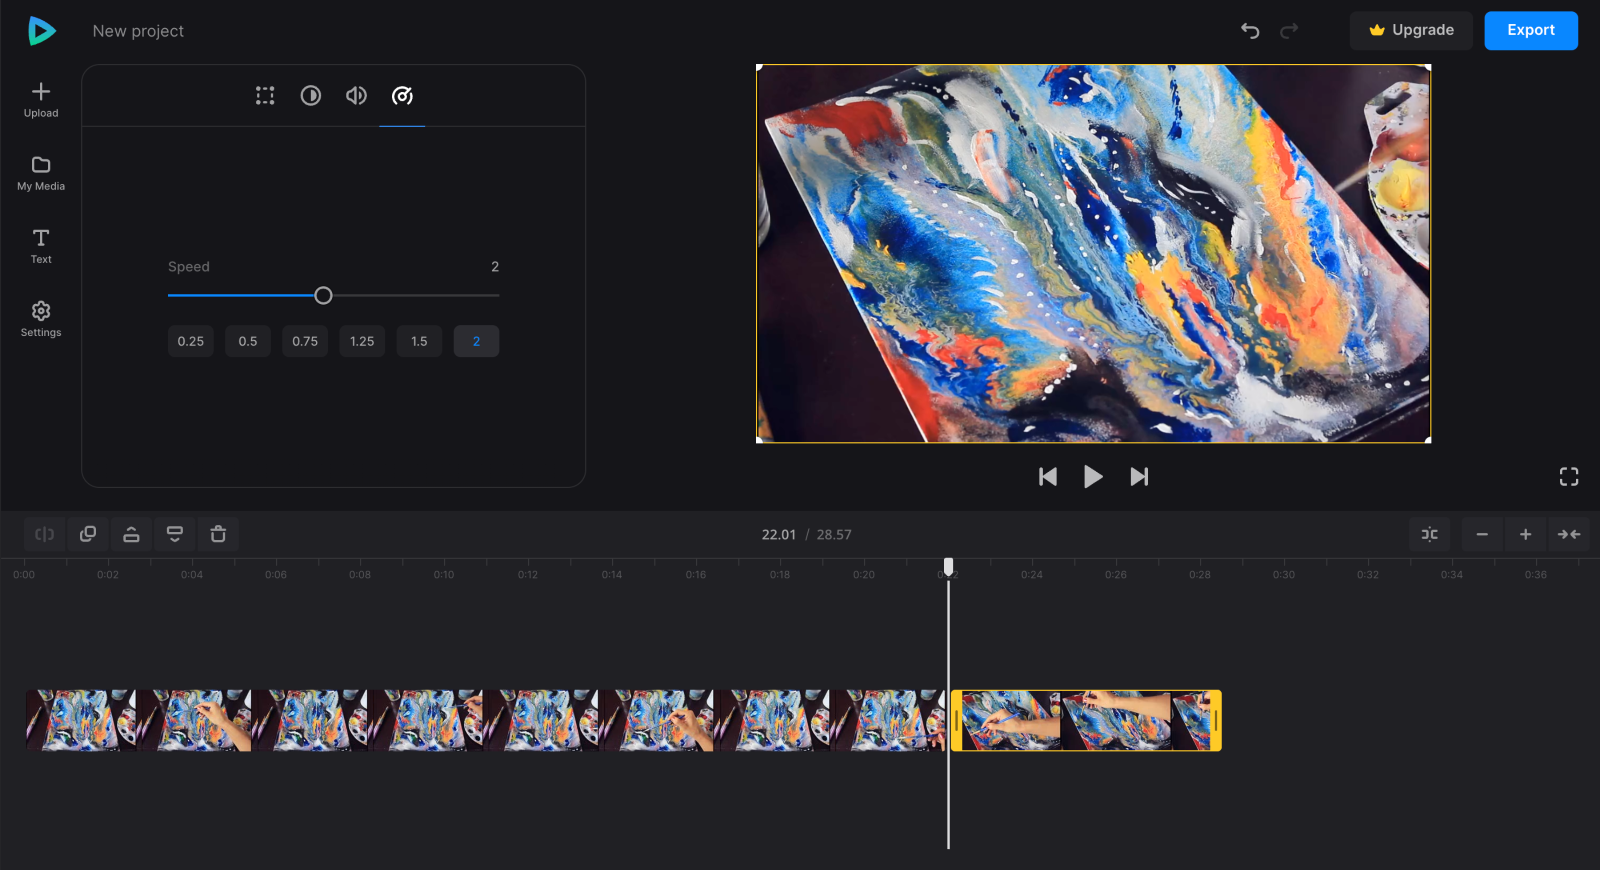1600x870 pixels.
Task: Select the 0.75 speed preset
Action: (x=305, y=341)
